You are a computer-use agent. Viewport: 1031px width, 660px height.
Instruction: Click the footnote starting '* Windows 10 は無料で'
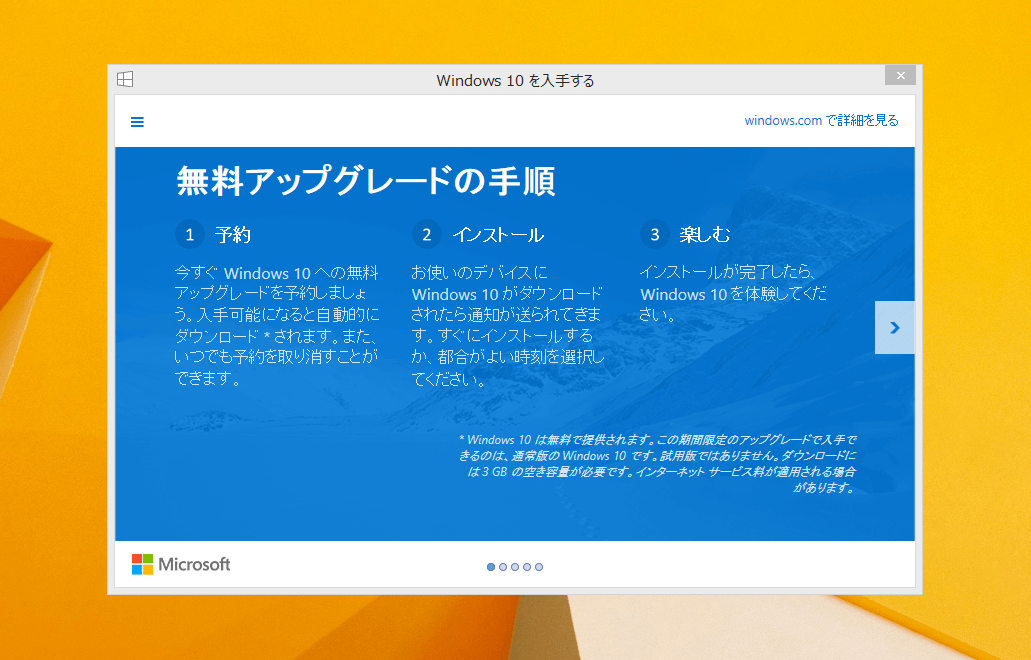tap(658, 463)
